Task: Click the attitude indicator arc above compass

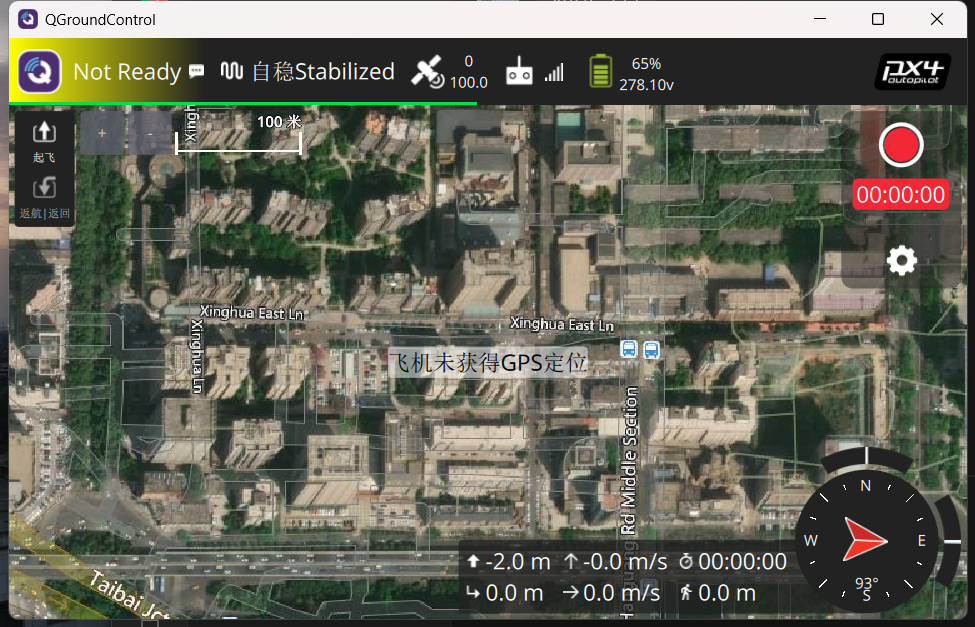Action: click(866, 459)
